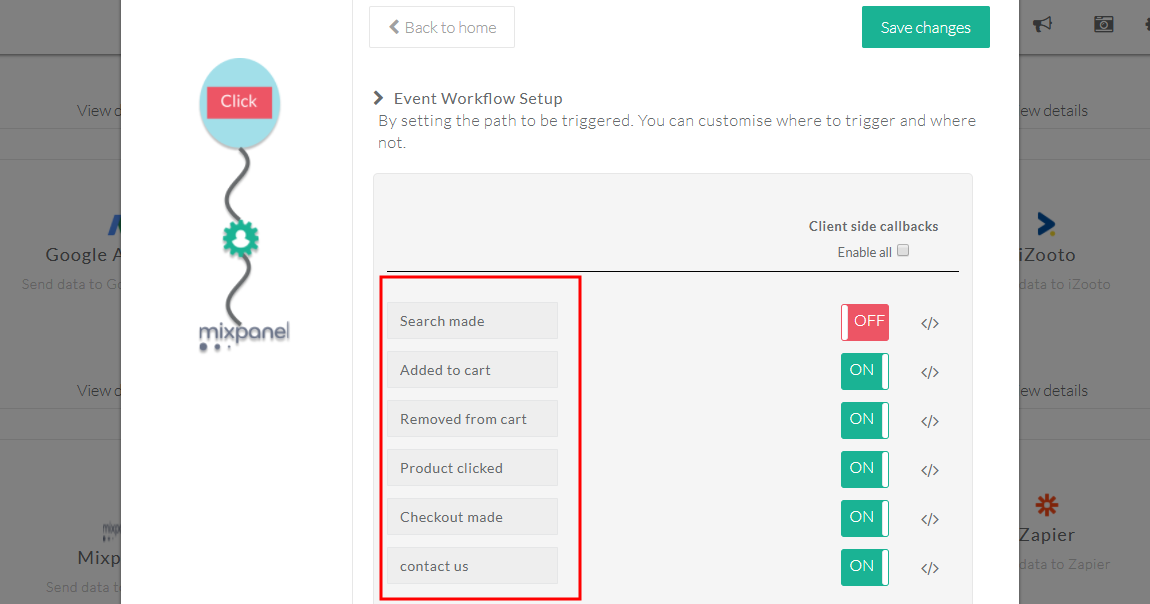
Task: Save changes to the workflow
Action: point(926,27)
